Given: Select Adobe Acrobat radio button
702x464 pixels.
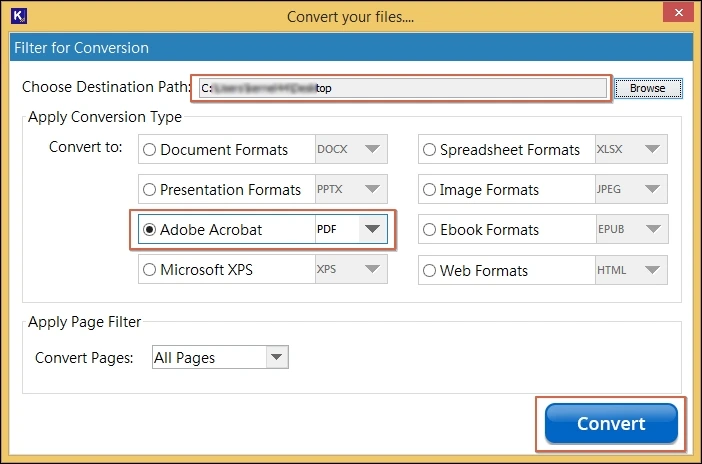Looking at the screenshot, I should [150, 229].
